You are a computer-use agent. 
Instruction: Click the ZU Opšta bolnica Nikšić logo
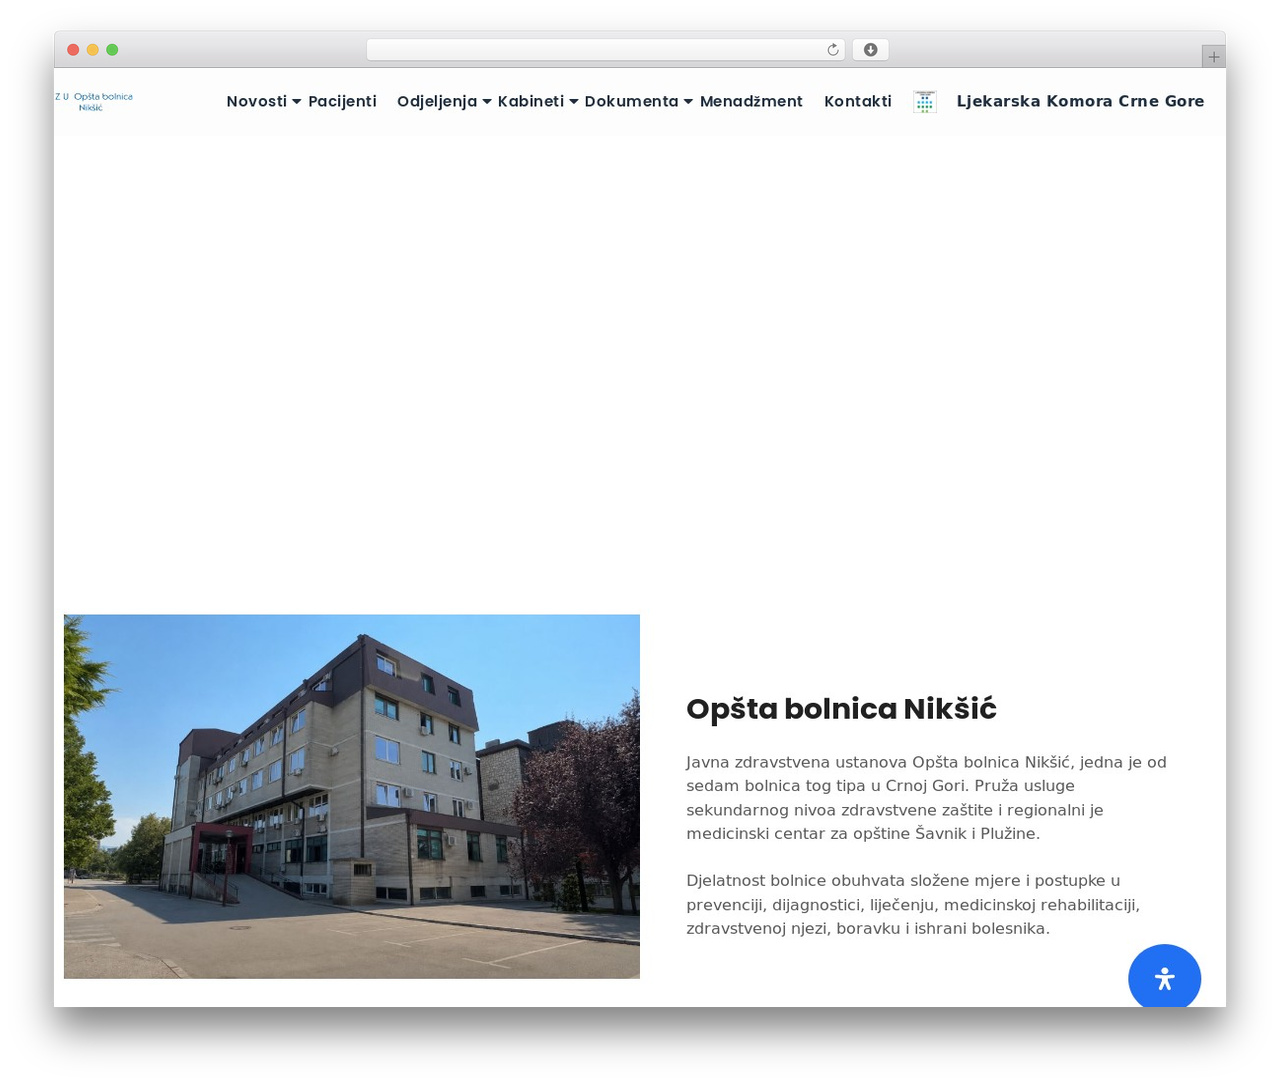click(94, 101)
